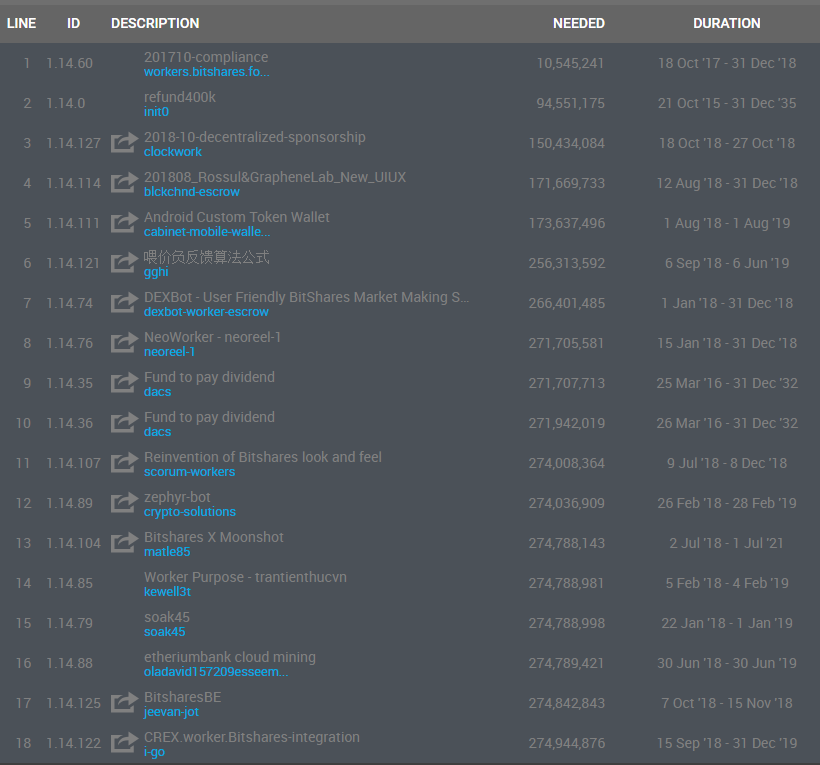820x765 pixels.
Task: Open the blckchnd-escrow account link
Action: [x=191, y=192]
